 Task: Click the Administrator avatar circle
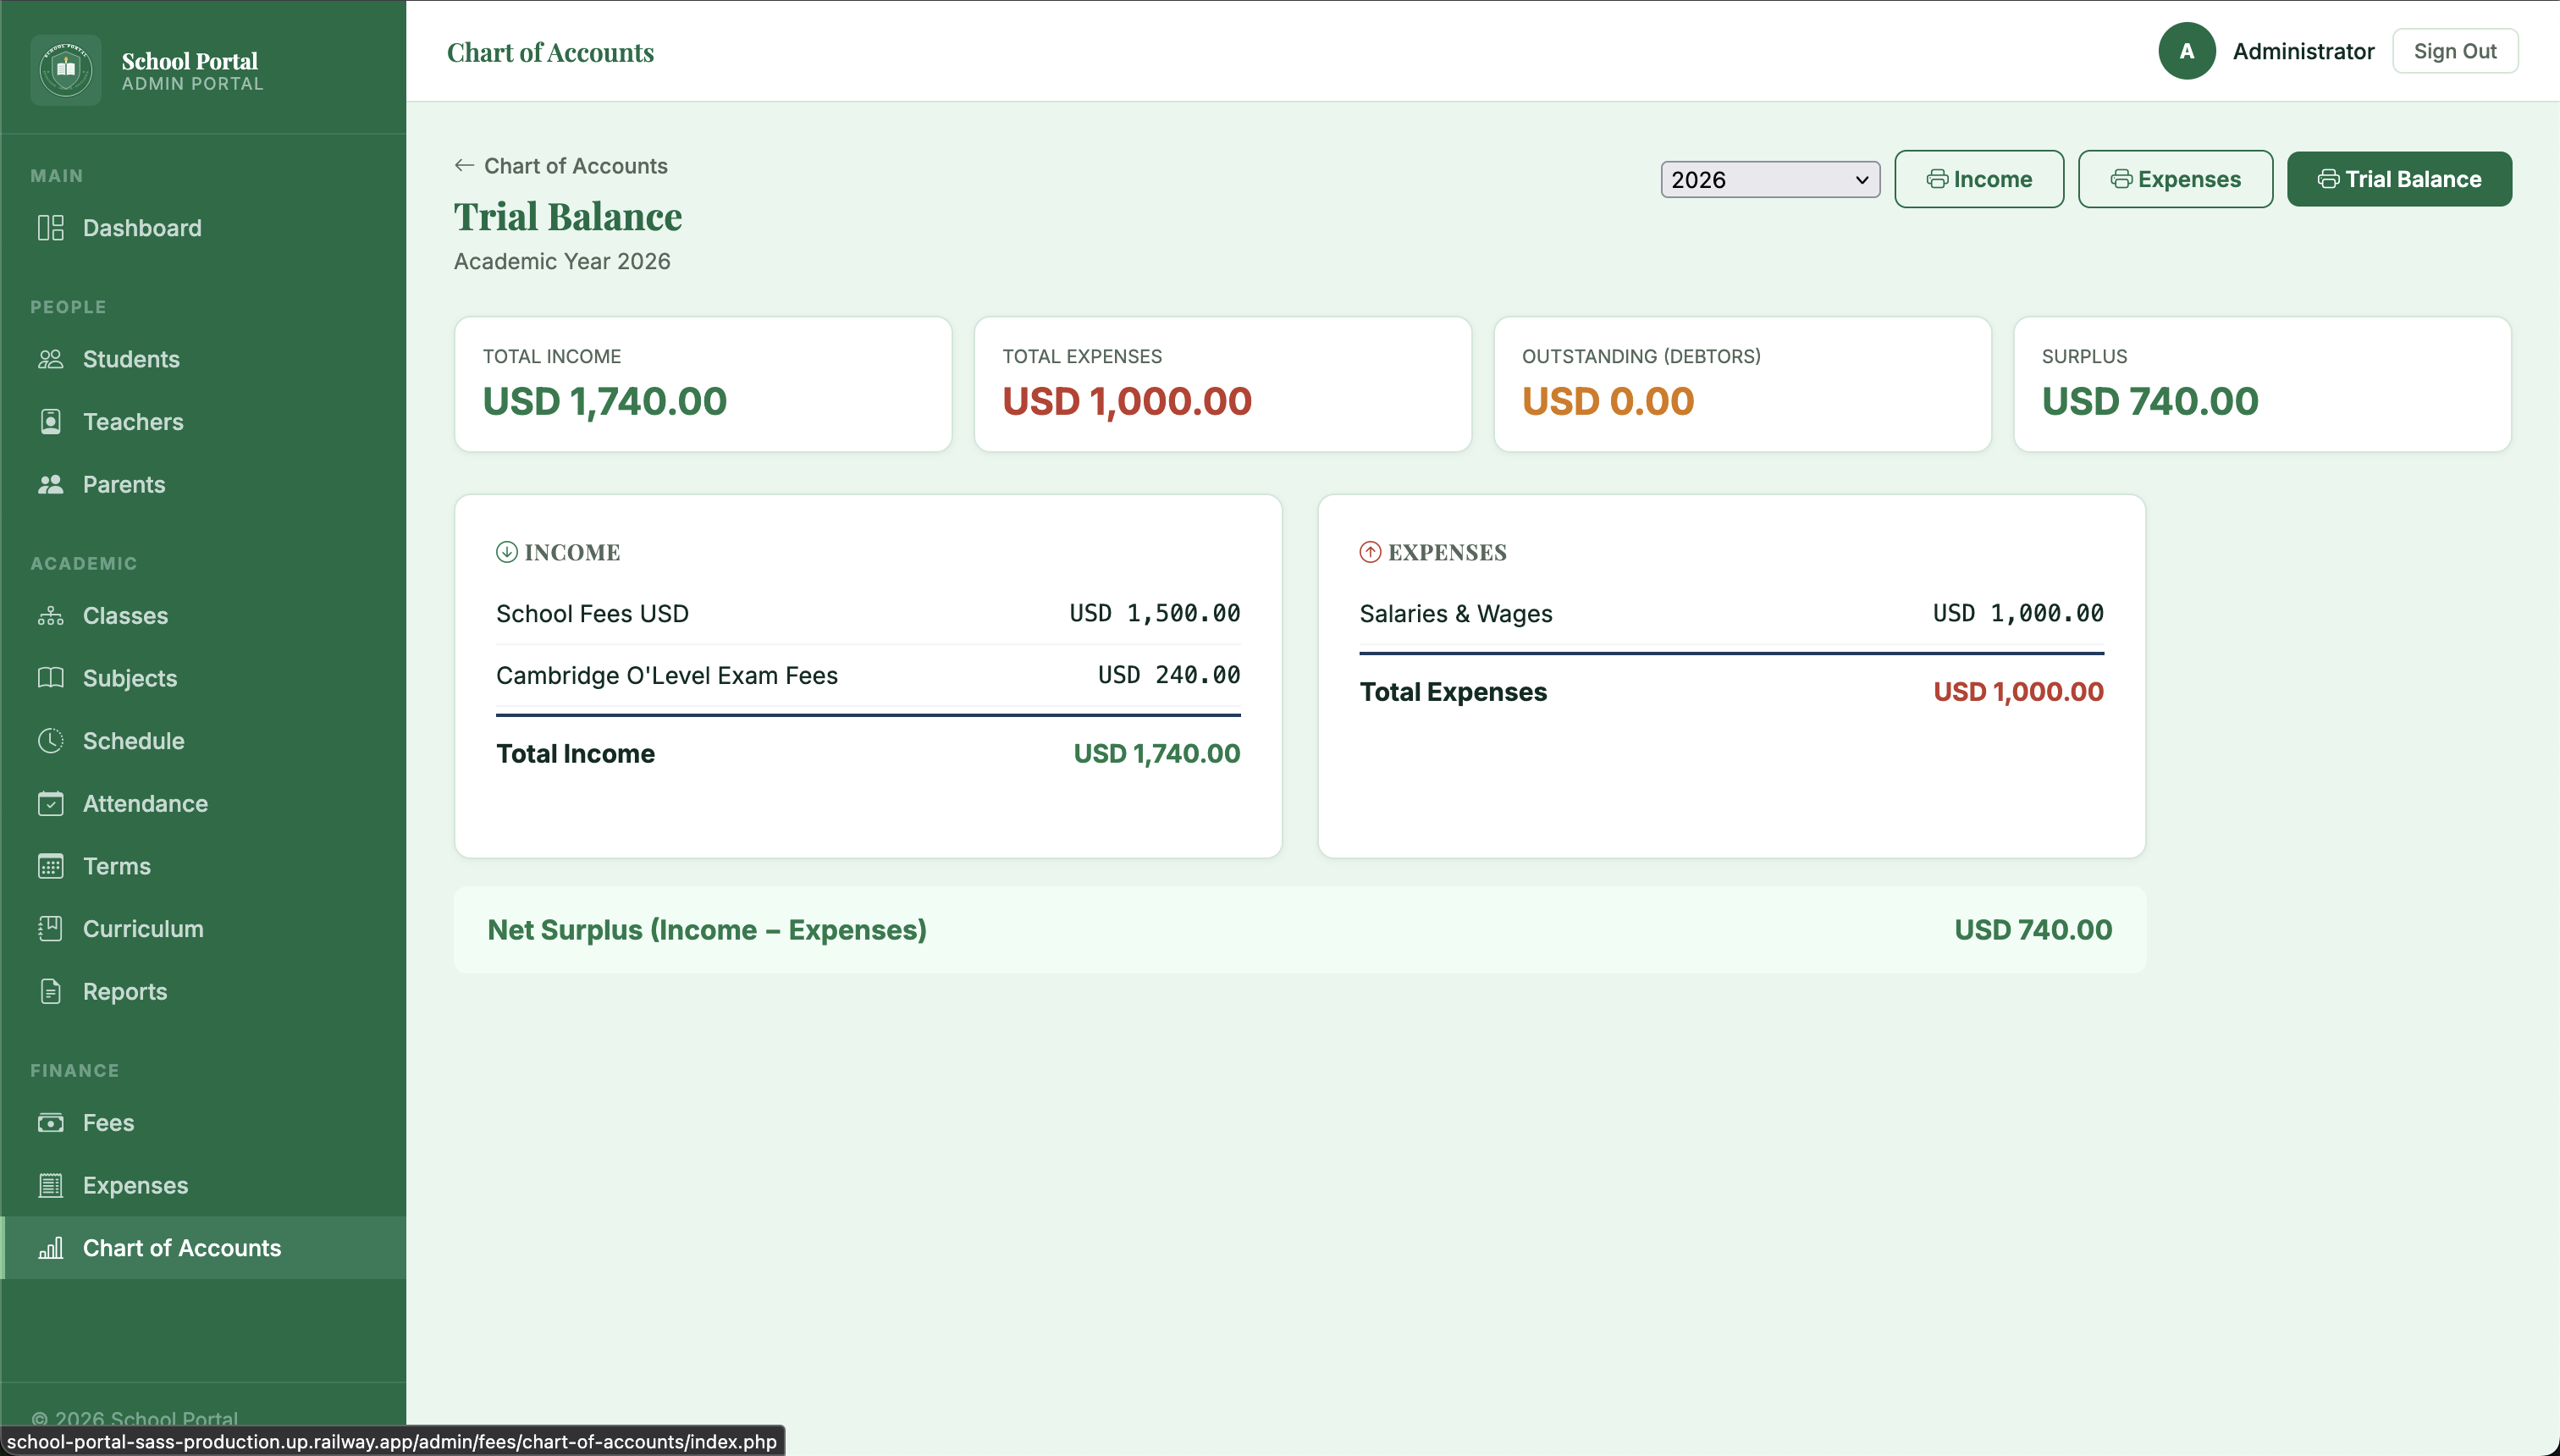(x=2186, y=51)
